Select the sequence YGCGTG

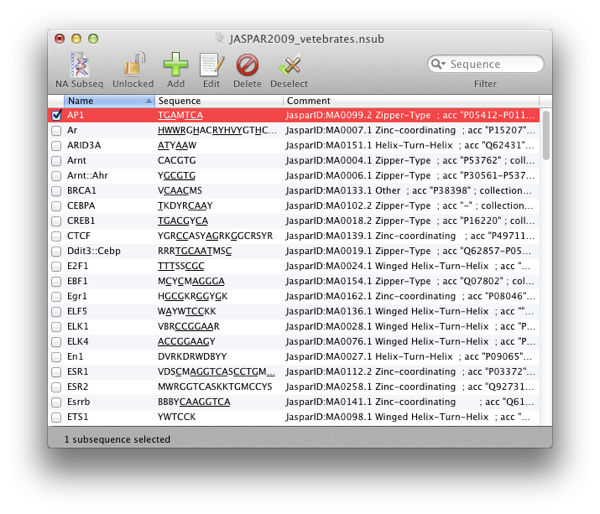click(176, 176)
